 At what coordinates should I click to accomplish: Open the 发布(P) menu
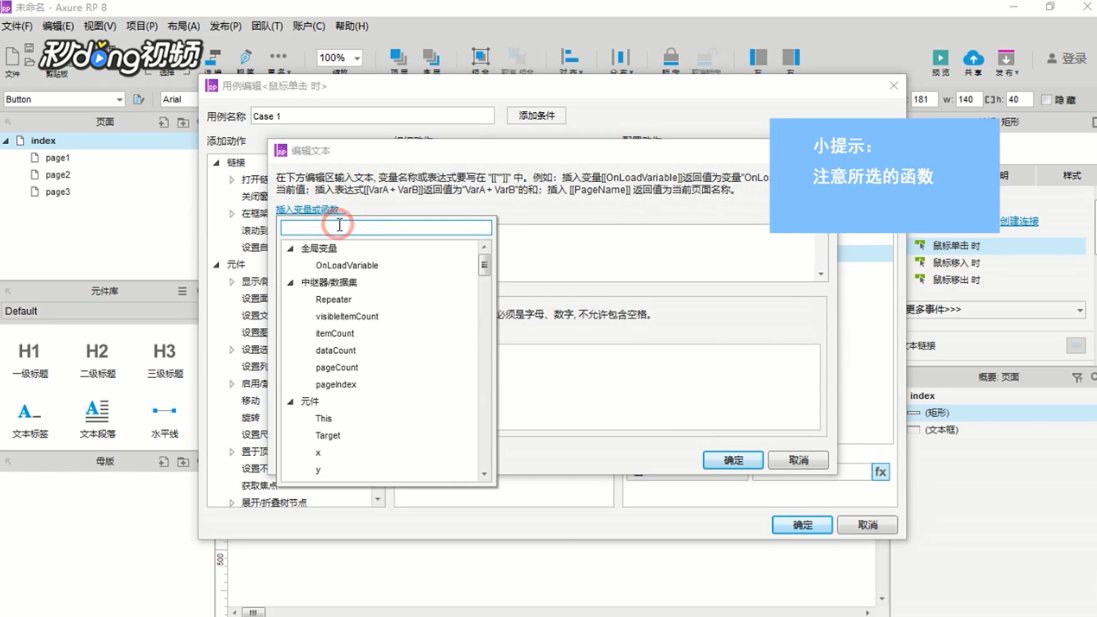[x=226, y=26]
